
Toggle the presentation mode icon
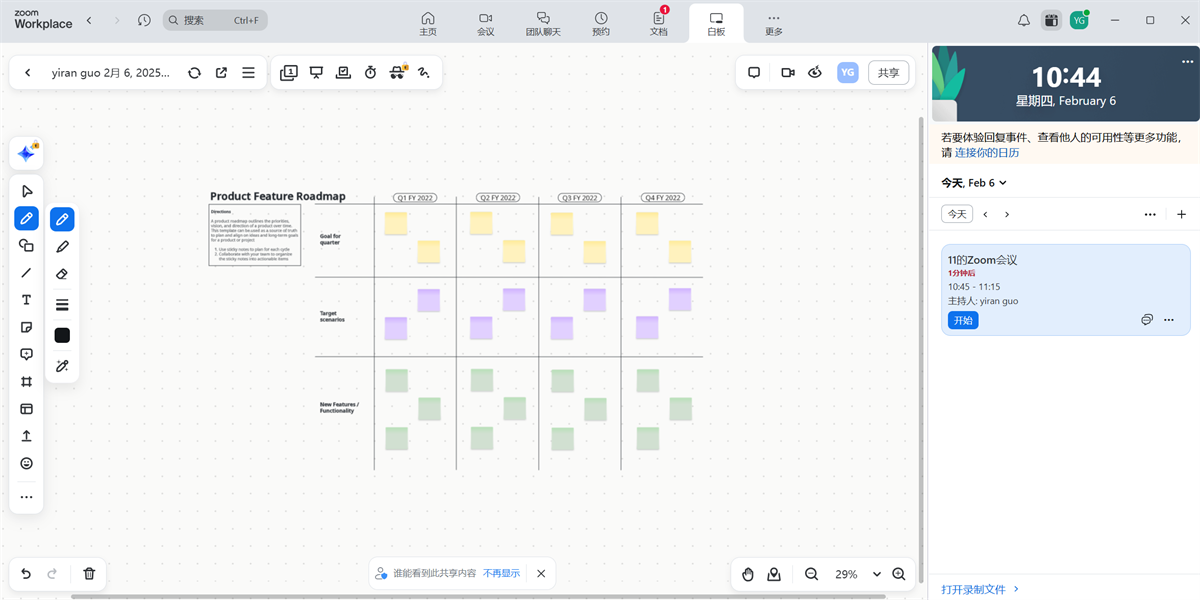(x=316, y=72)
